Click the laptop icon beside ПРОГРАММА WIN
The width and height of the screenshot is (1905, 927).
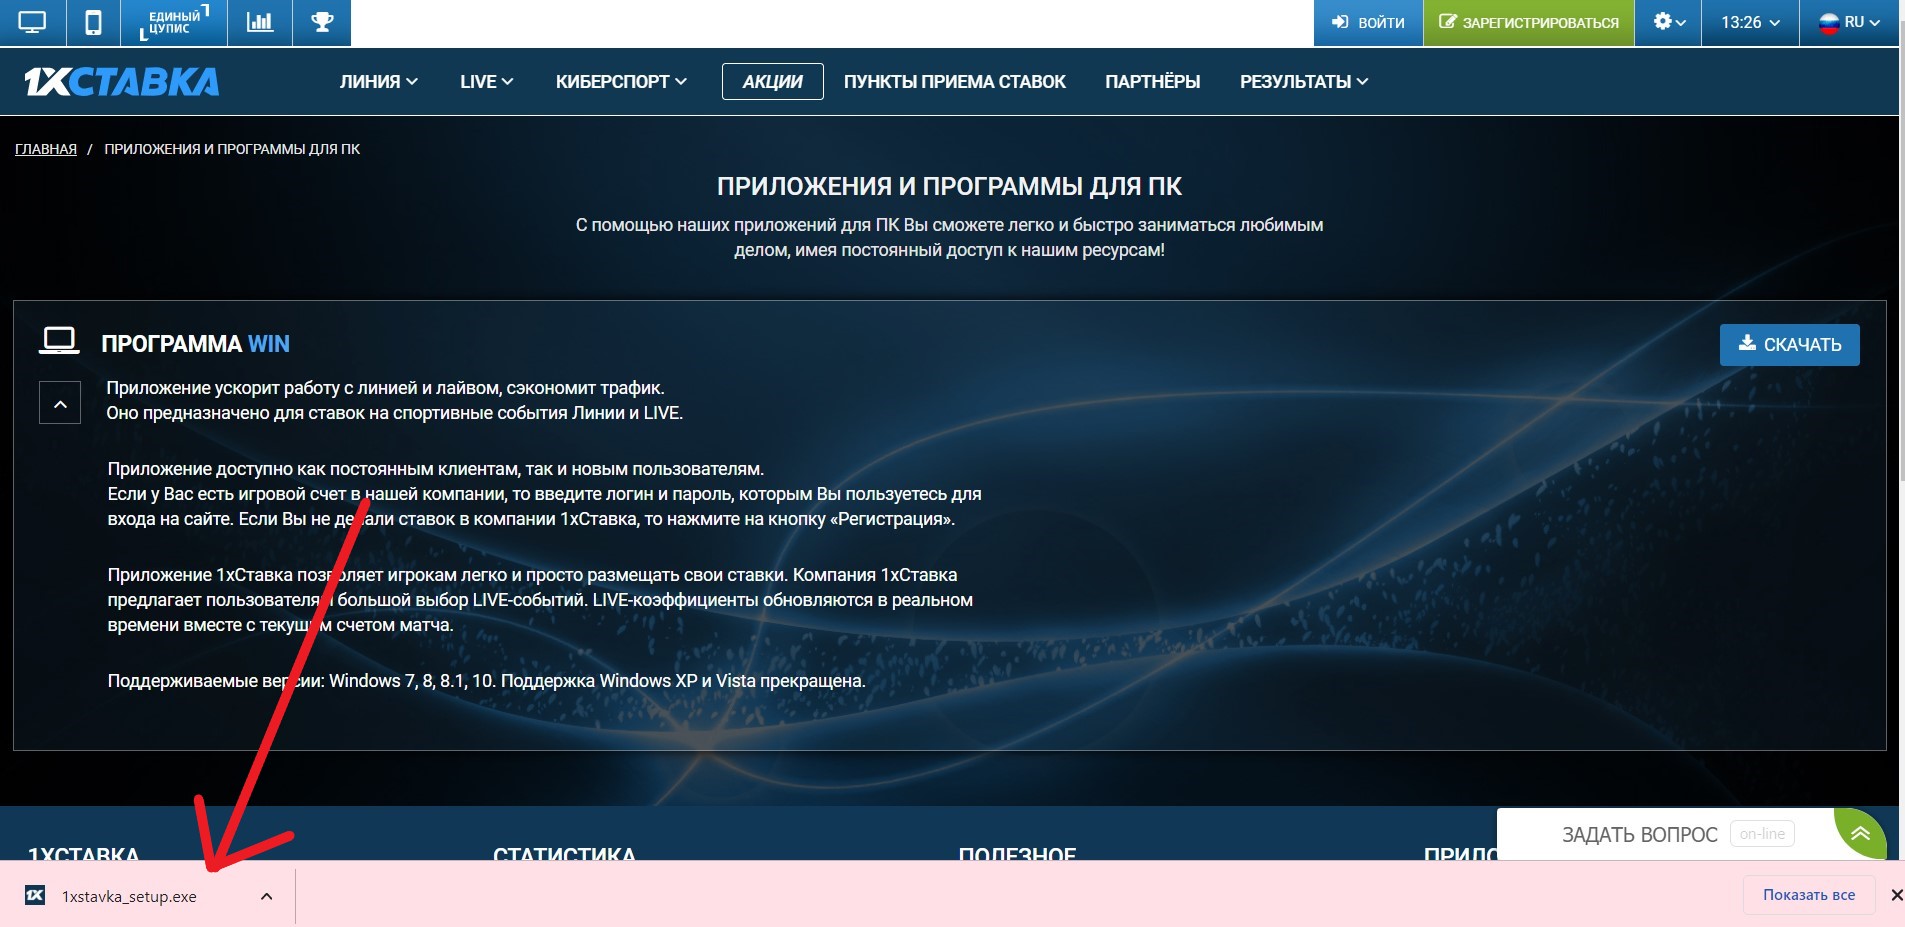point(59,341)
